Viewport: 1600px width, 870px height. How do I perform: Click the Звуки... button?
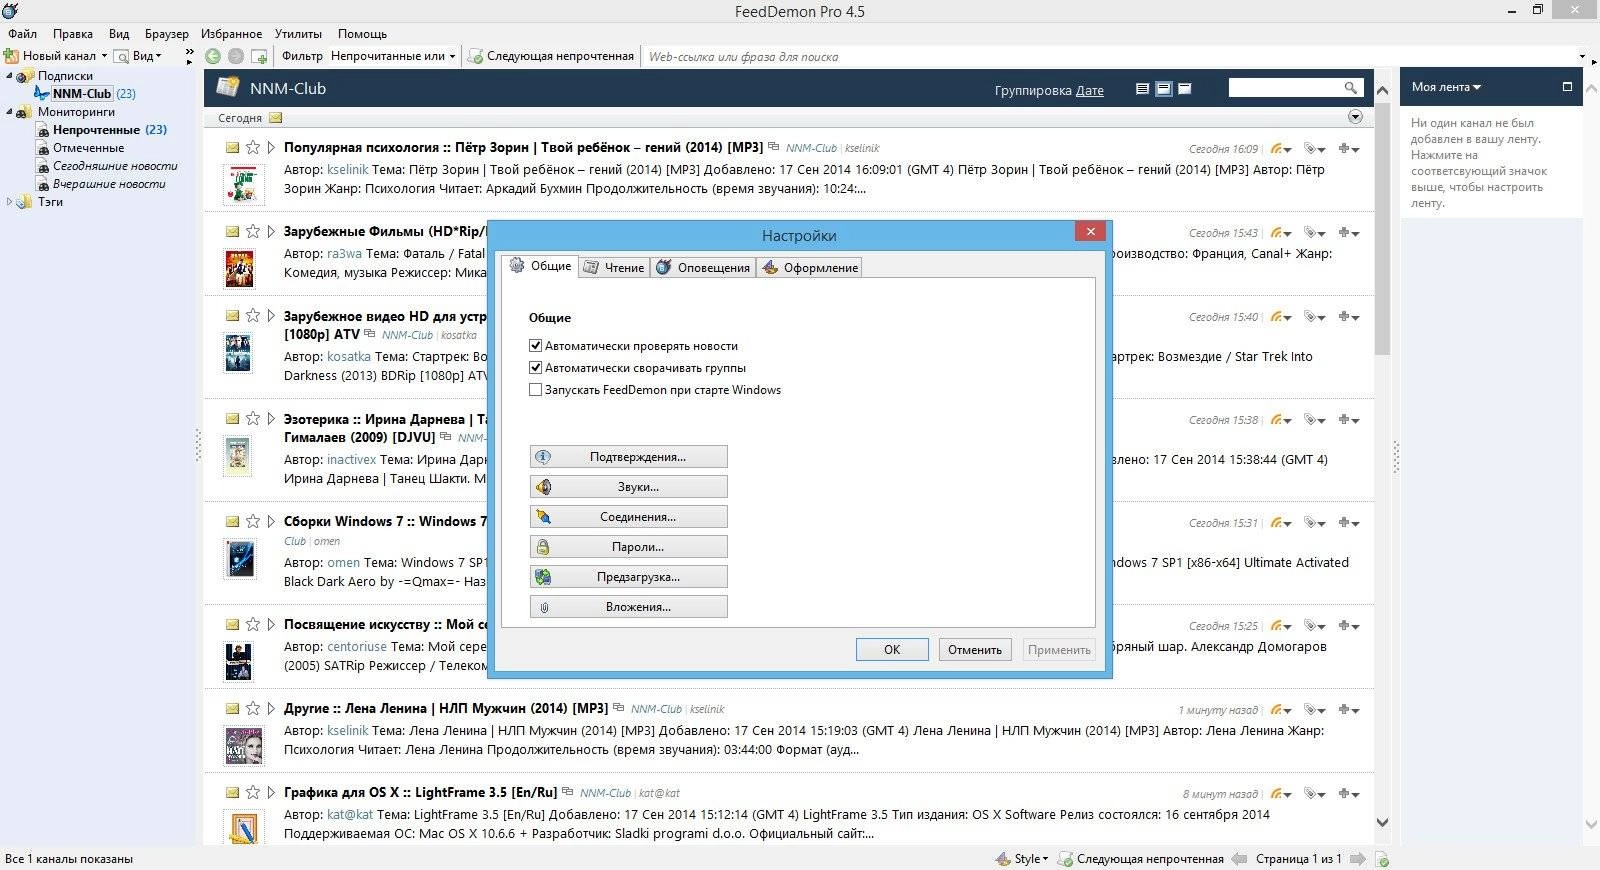[628, 487]
